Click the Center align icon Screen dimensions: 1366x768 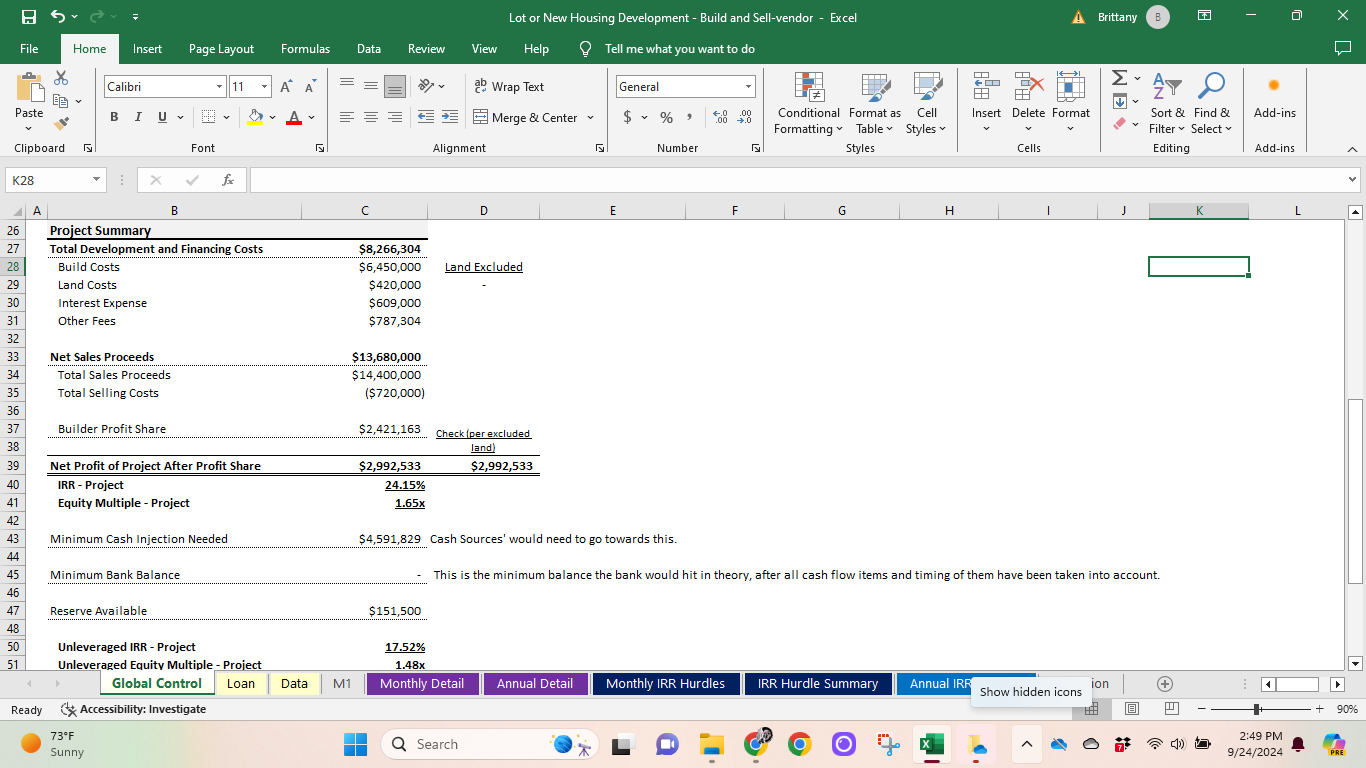click(370, 117)
